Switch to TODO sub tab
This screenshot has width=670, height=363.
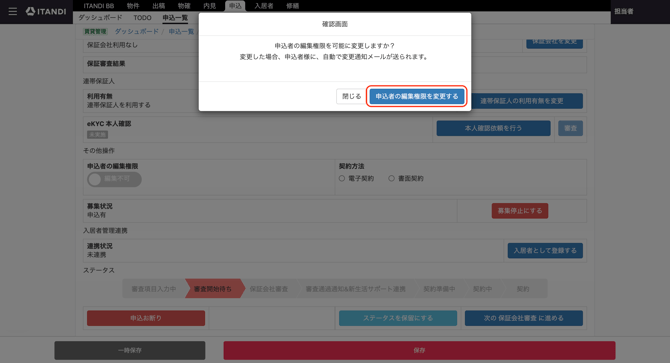pos(142,18)
